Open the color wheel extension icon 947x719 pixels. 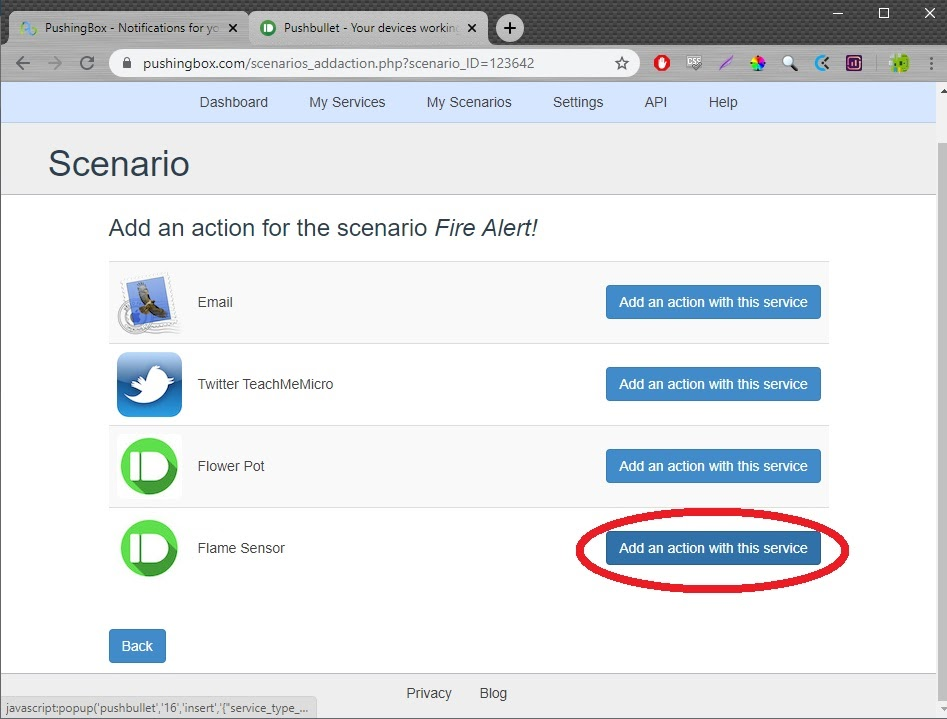(758, 63)
